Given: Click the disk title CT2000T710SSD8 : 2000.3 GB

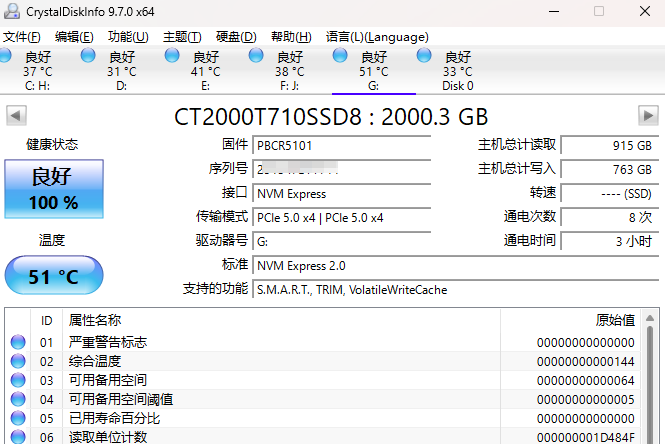Looking at the screenshot, I should 331,117.
